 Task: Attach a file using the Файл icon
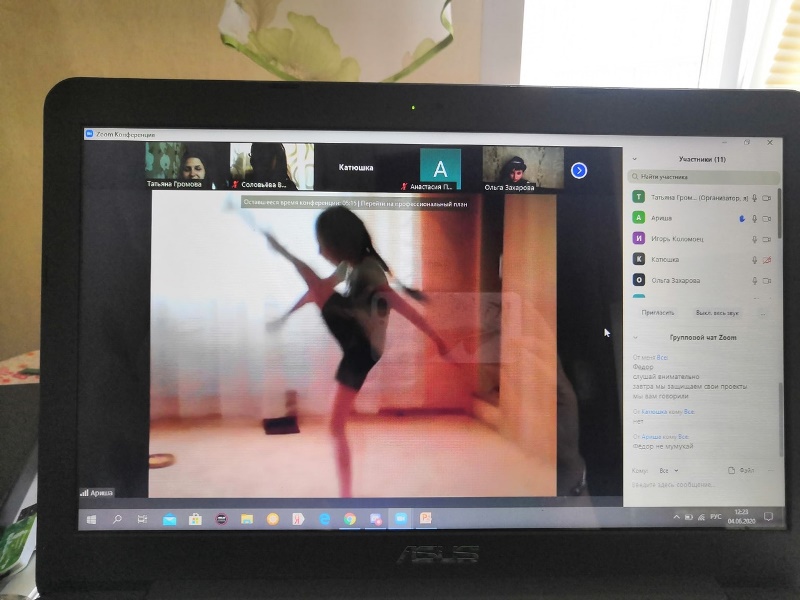(738, 470)
